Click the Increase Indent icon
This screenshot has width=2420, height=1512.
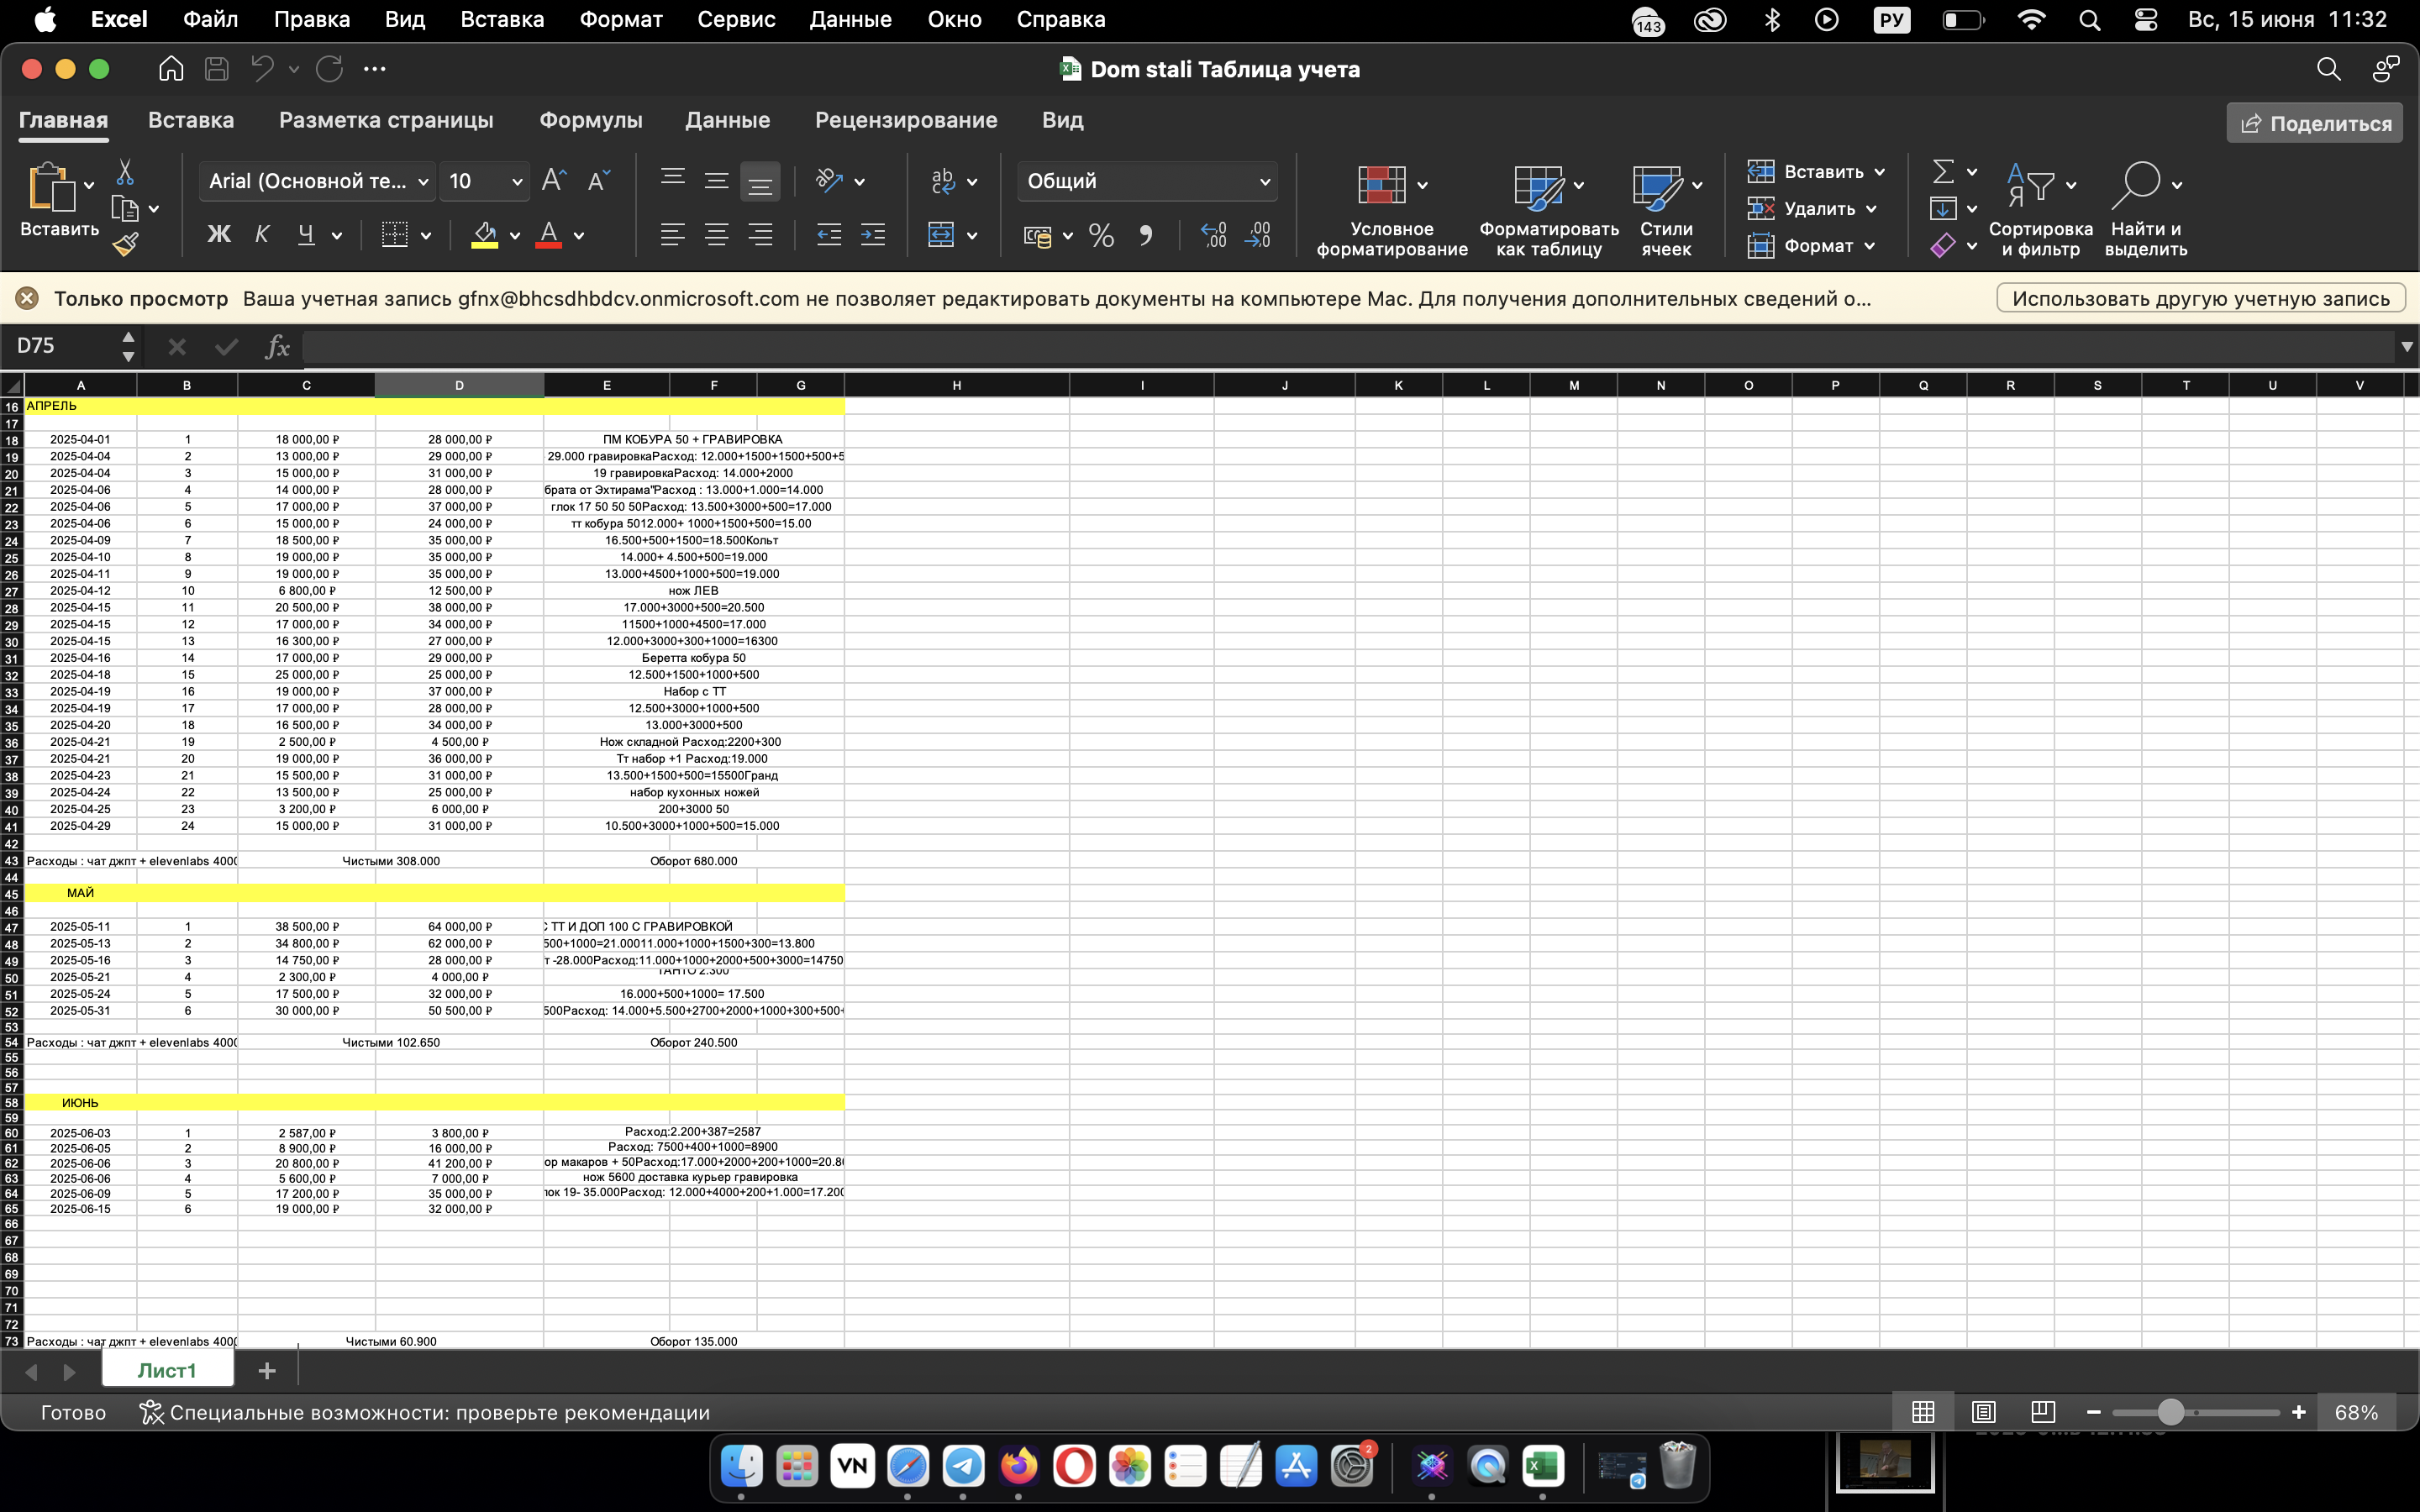pyautogui.click(x=873, y=236)
